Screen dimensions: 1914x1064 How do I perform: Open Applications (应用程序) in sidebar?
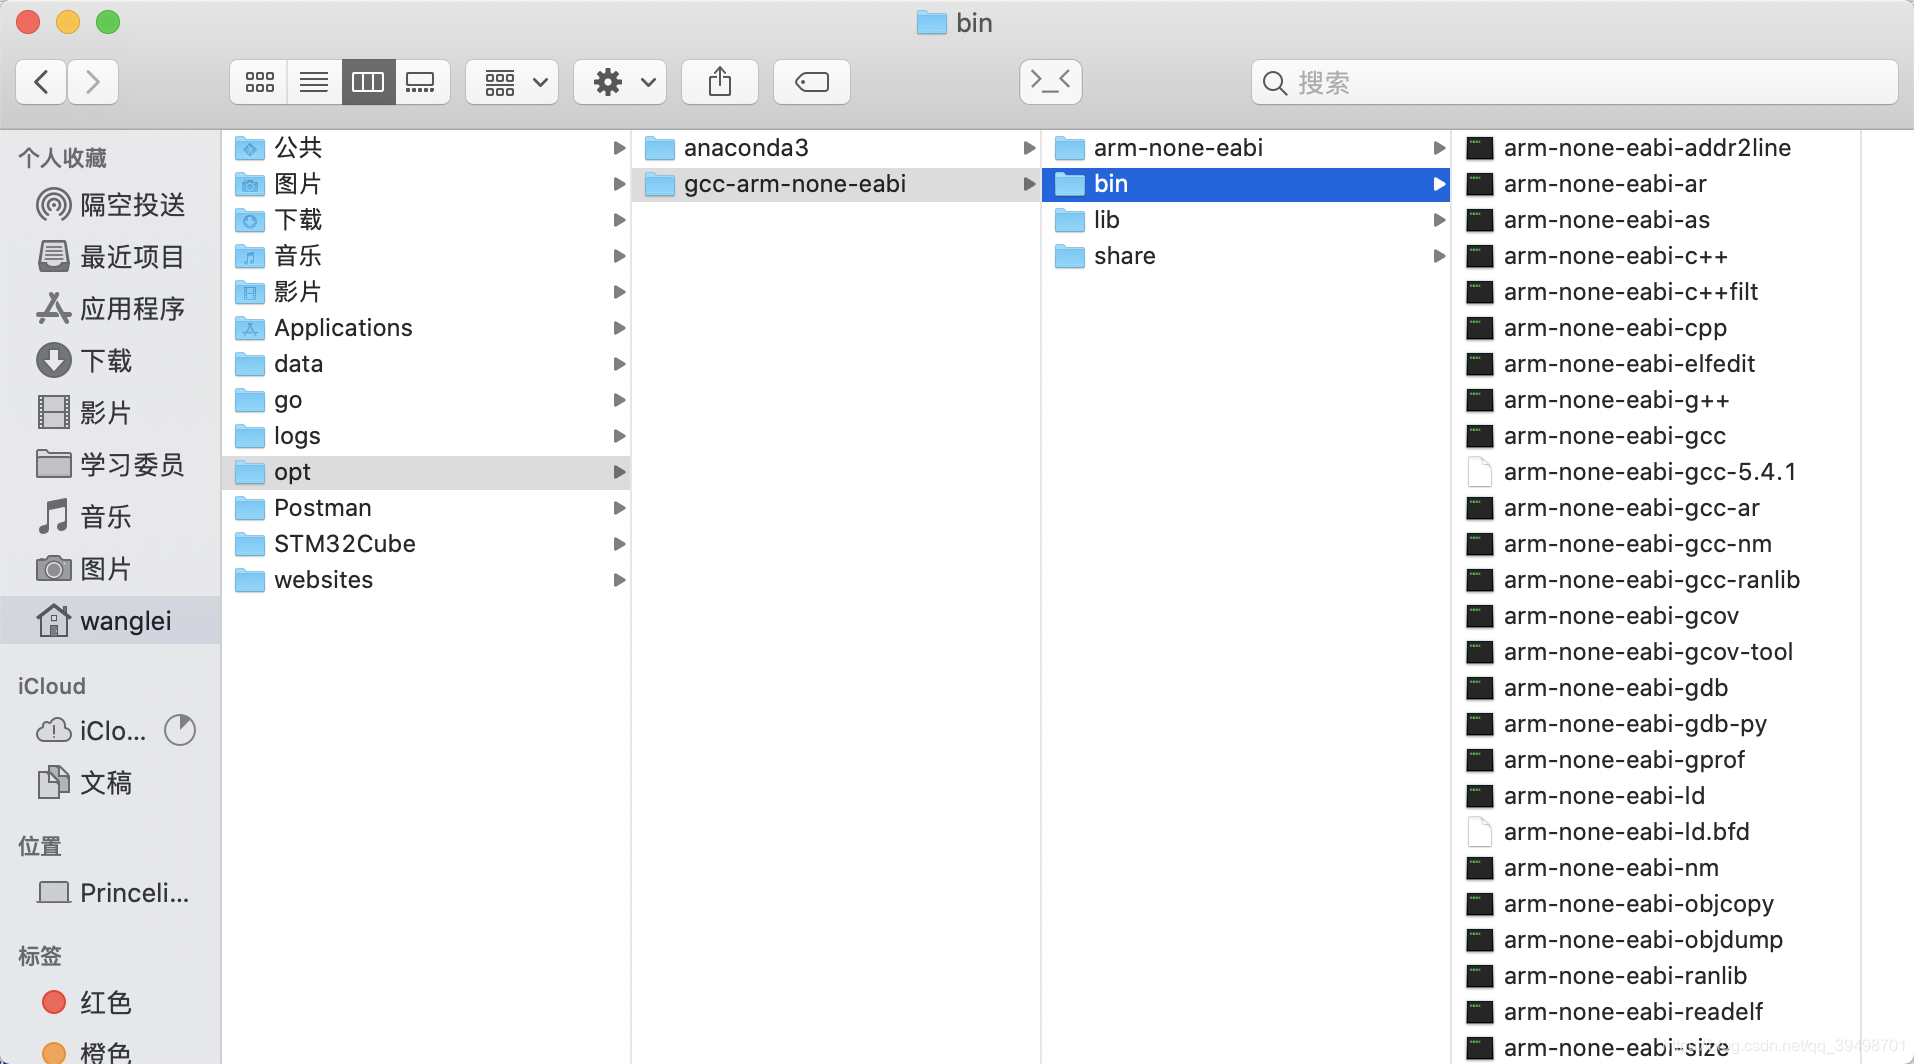[x=110, y=309]
